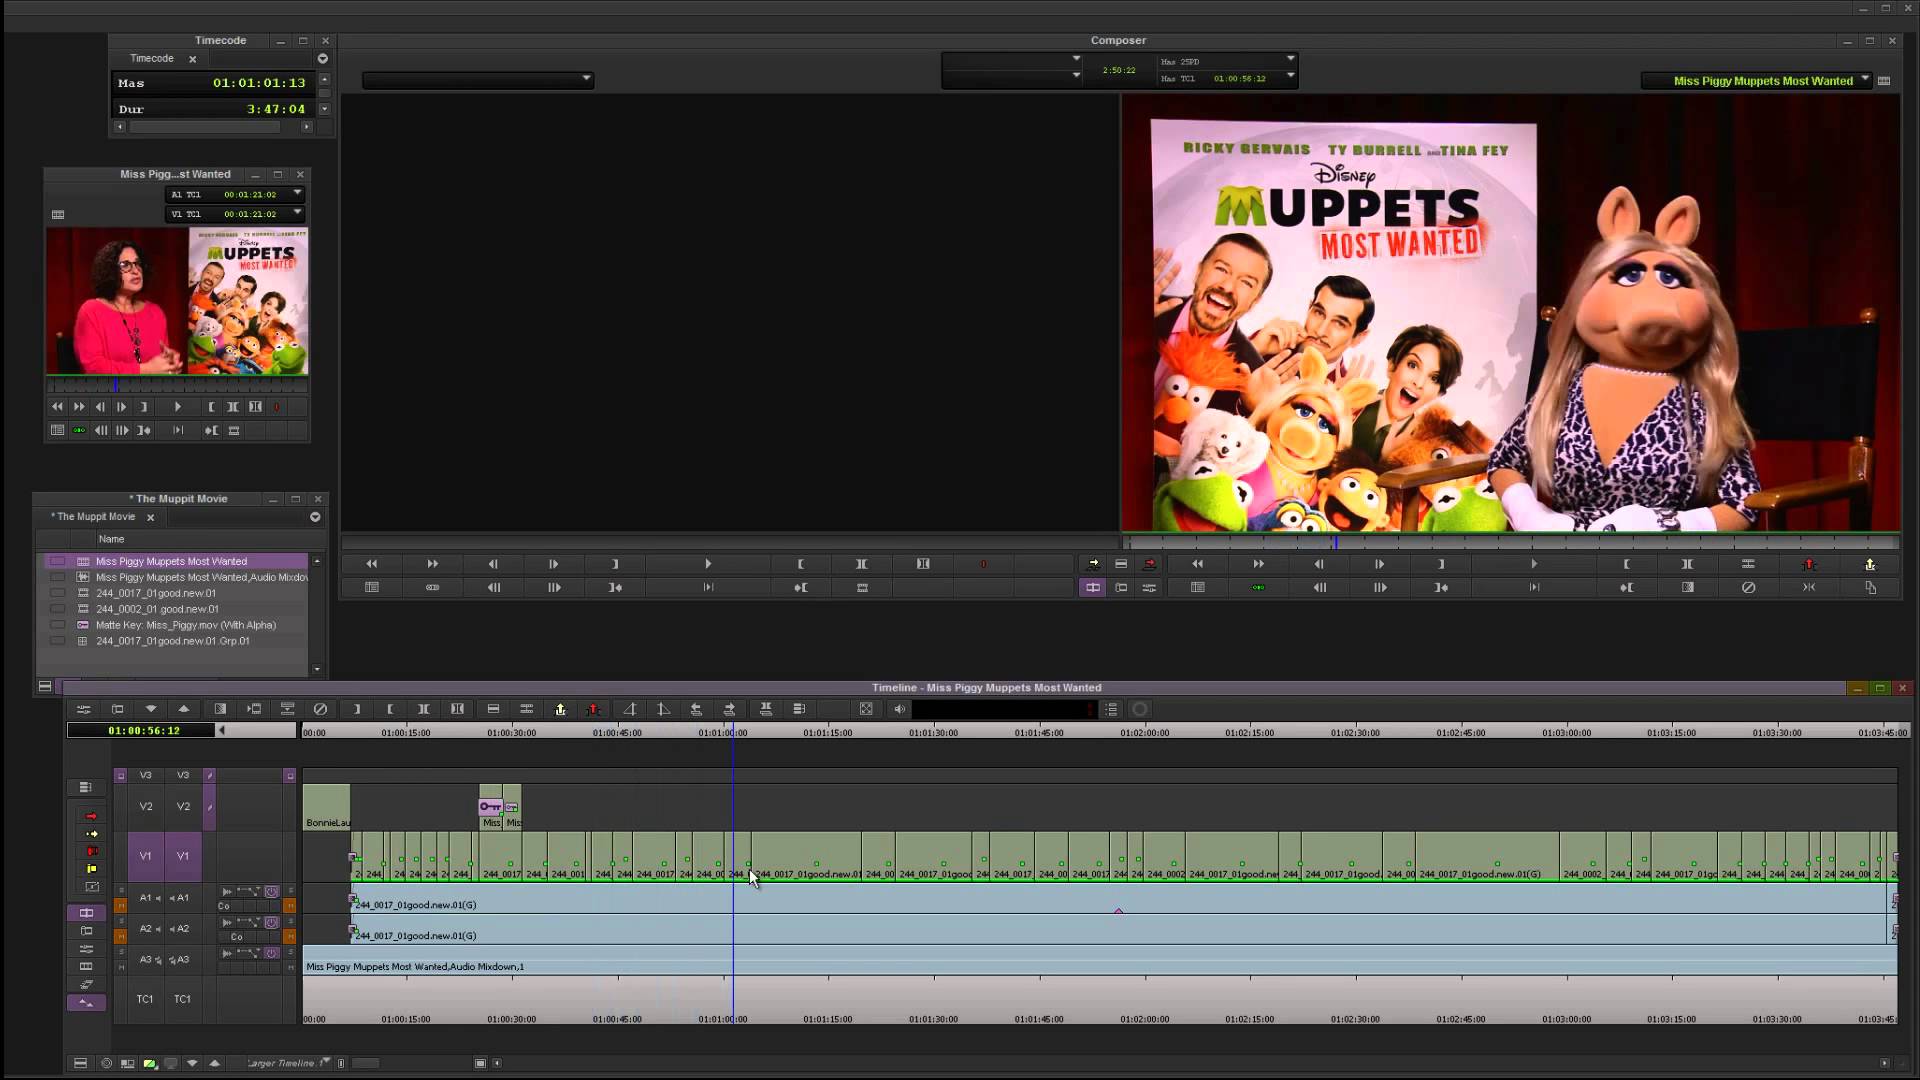Click Step Back One Frame under record monitor

tap(1319, 564)
